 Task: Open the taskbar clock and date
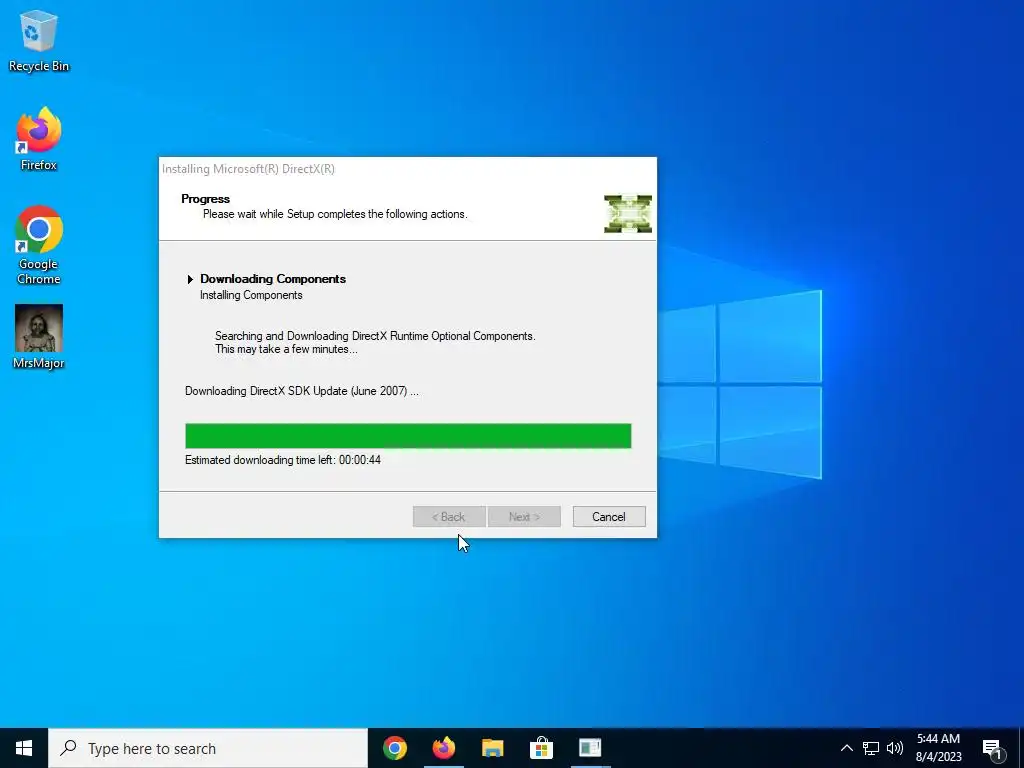pos(938,748)
